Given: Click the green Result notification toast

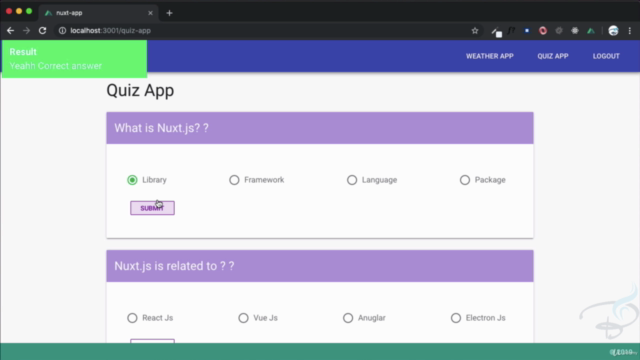Looking at the screenshot, I should pos(74,59).
